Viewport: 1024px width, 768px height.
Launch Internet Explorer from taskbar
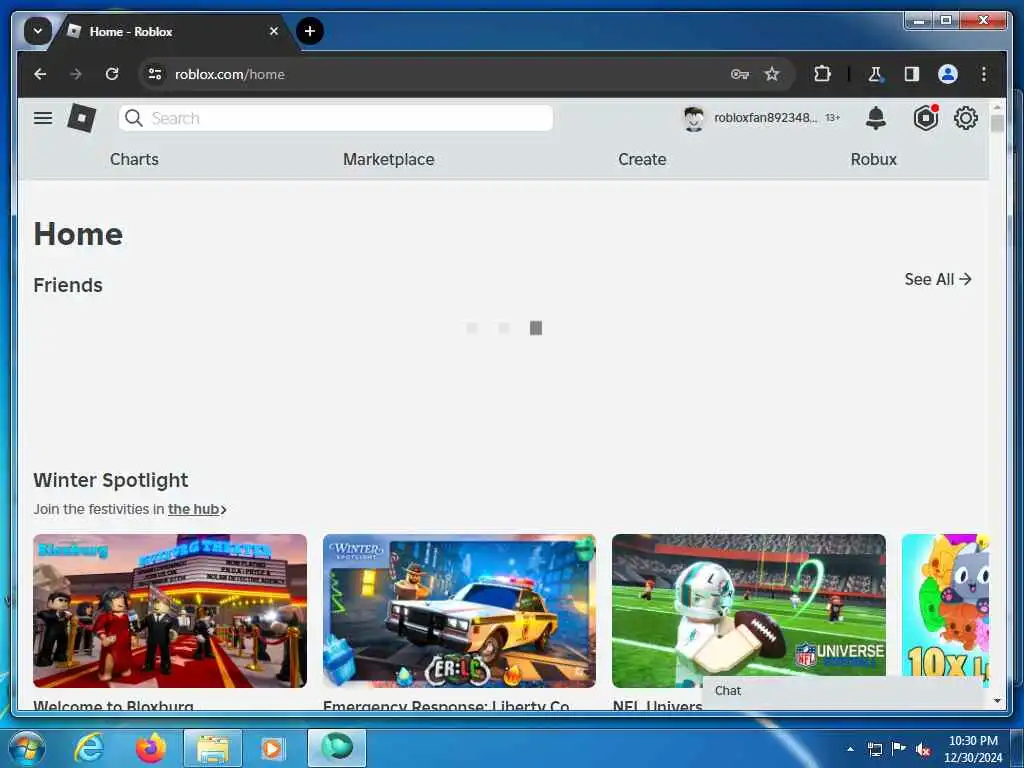pos(89,748)
